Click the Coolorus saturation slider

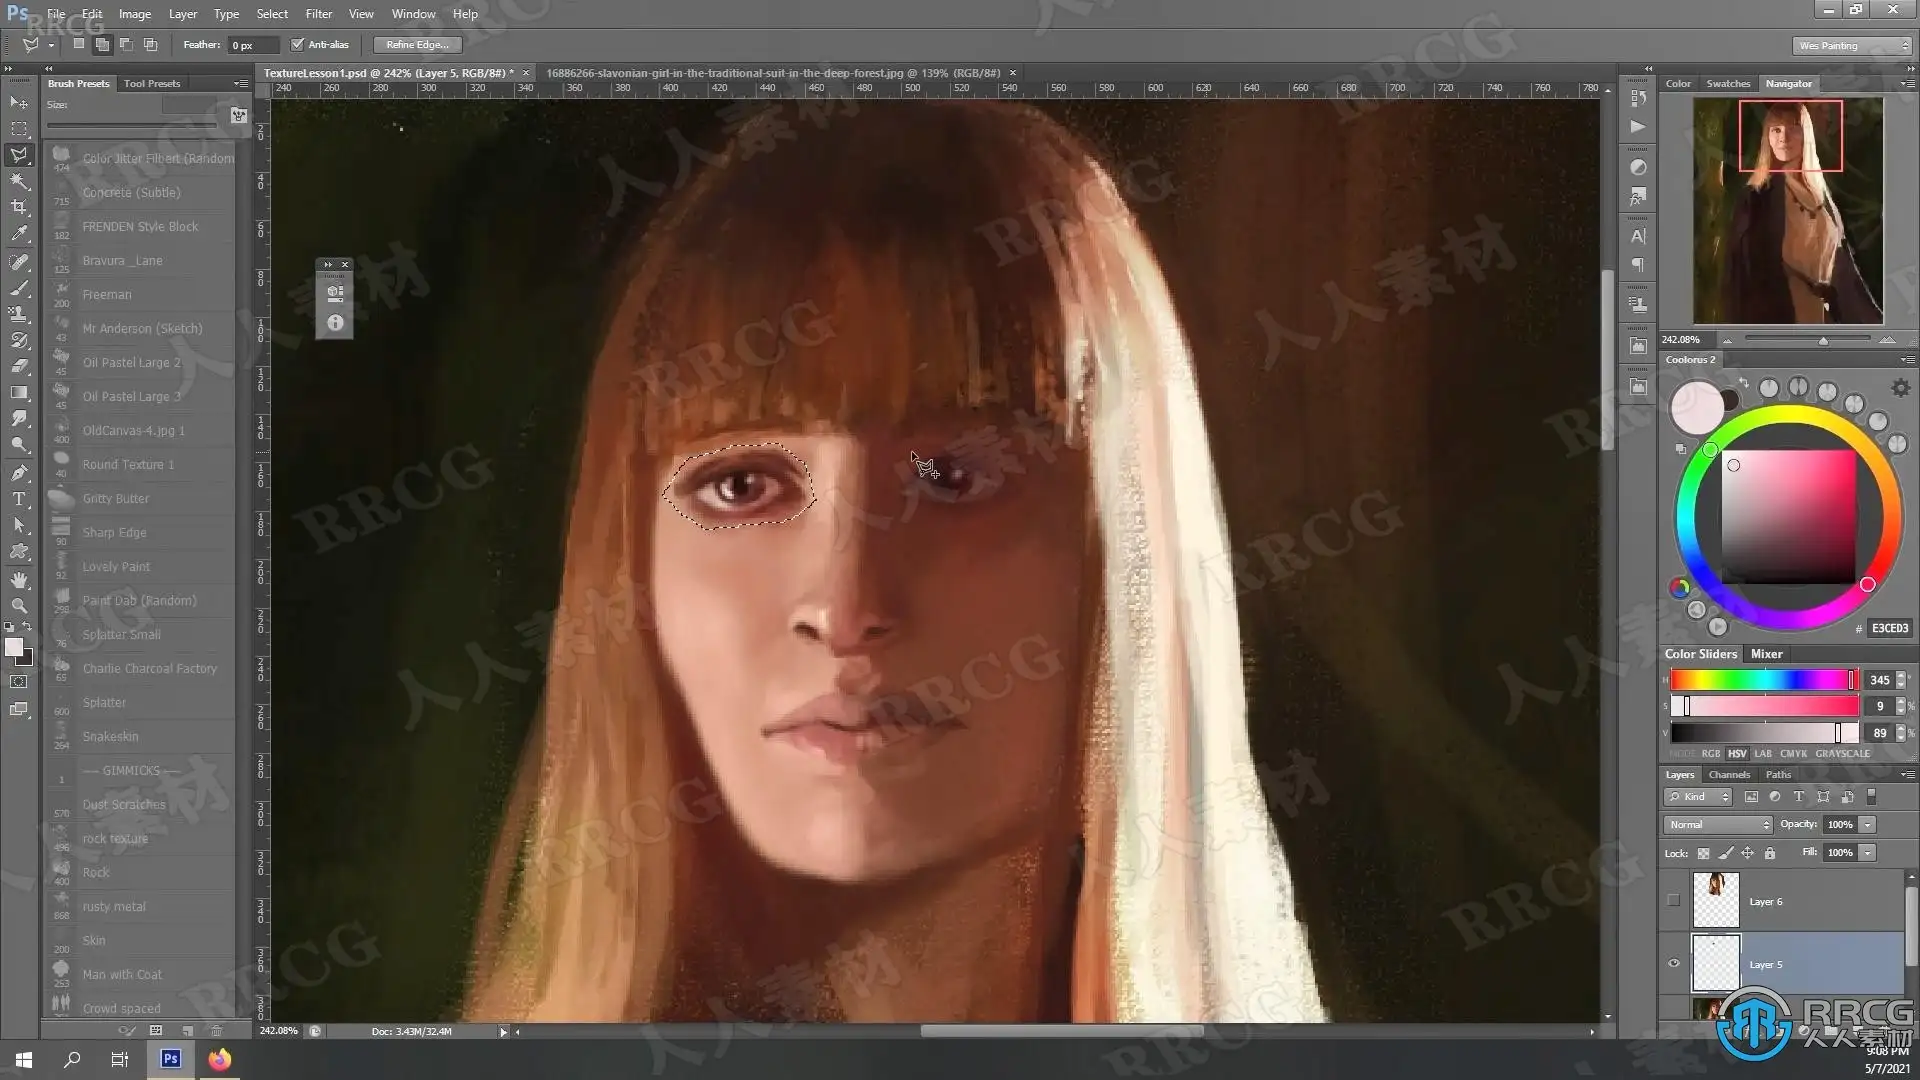[1764, 706]
